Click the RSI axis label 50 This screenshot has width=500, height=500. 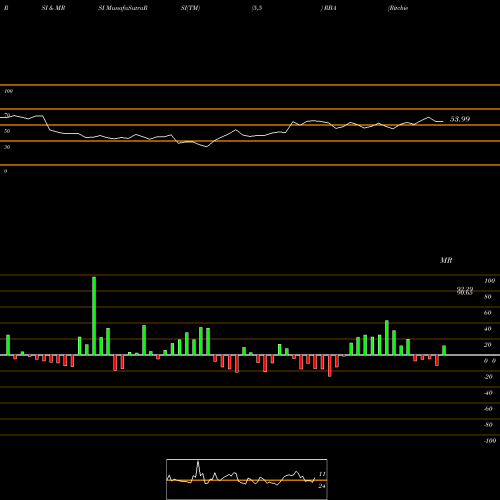click(7, 131)
